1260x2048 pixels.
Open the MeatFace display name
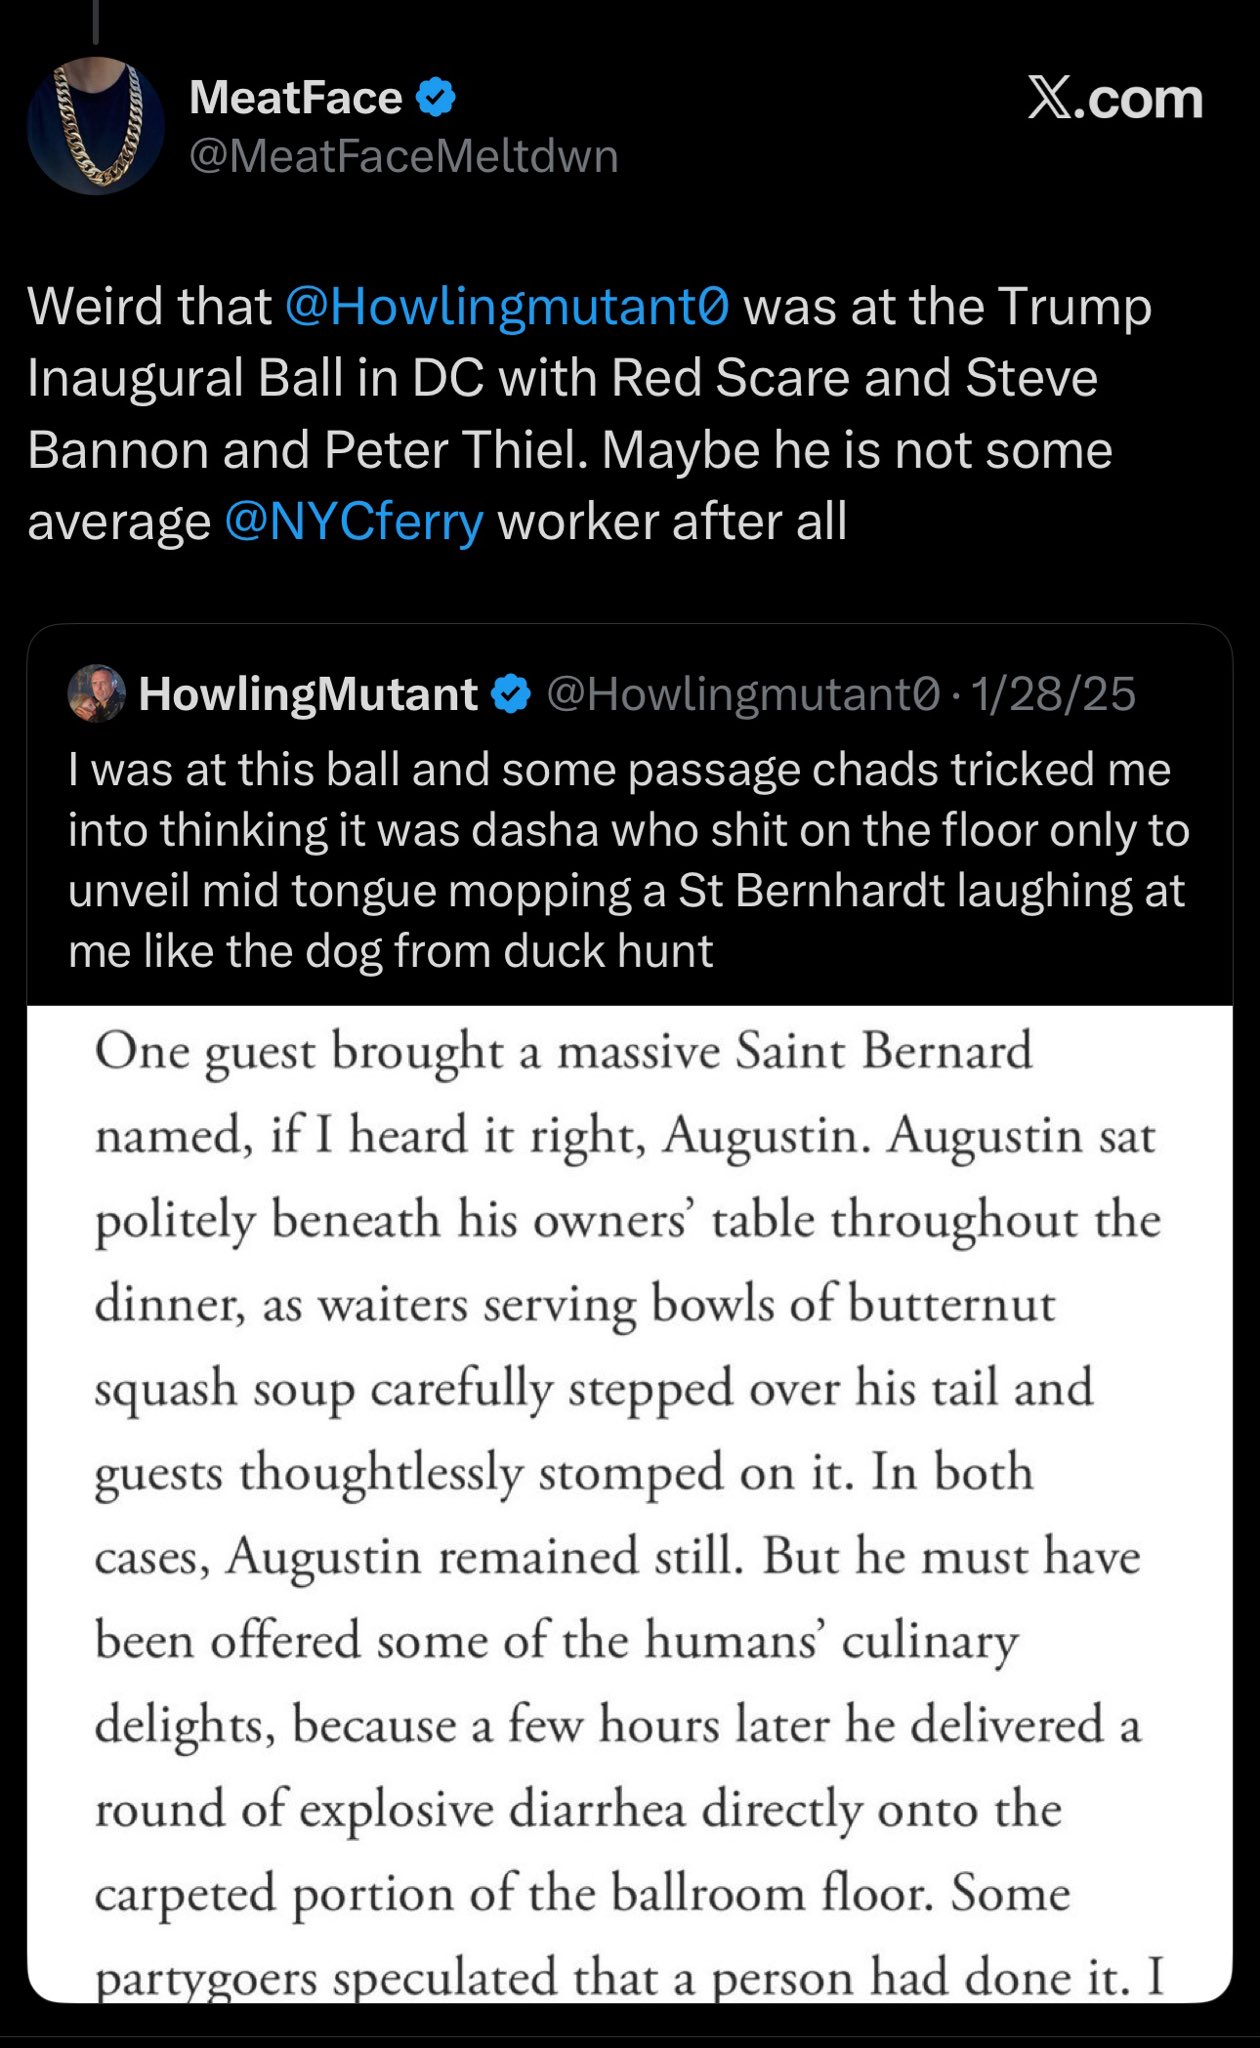[x=295, y=98]
